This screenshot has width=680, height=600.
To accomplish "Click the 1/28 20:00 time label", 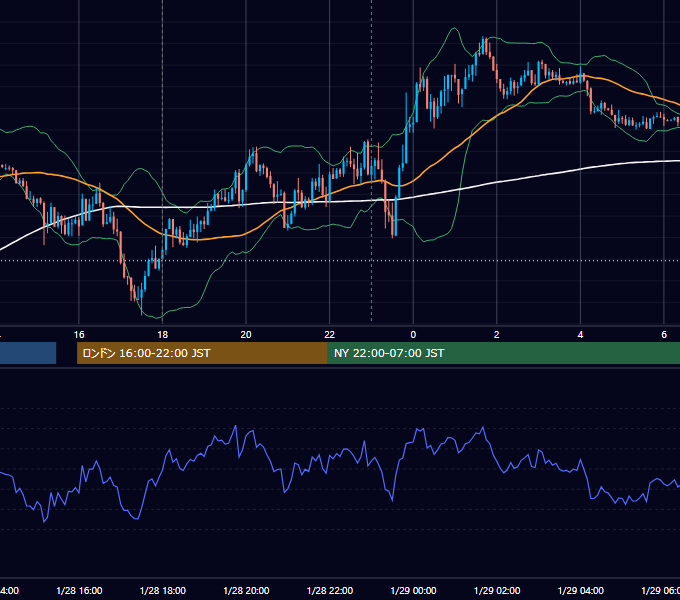I will coord(246,590).
